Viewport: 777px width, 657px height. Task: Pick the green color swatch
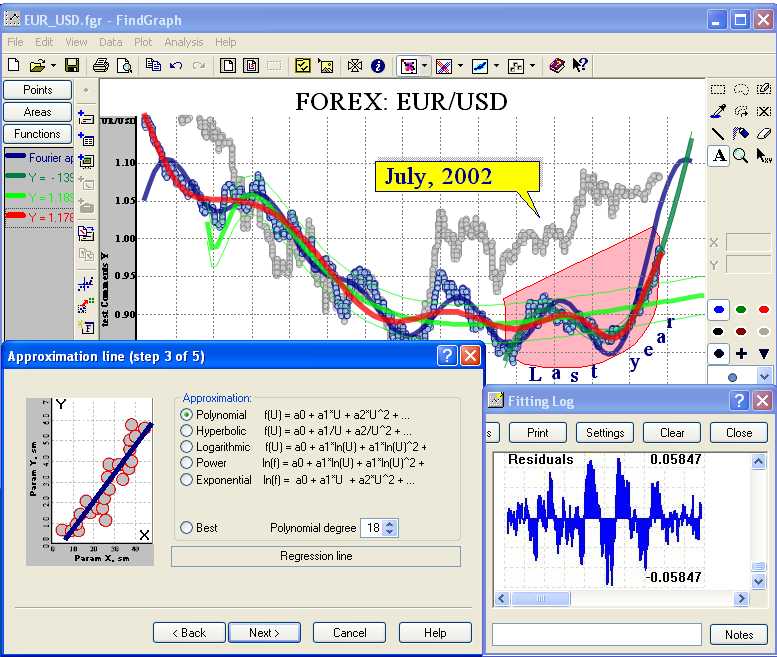(x=741, y=310)
